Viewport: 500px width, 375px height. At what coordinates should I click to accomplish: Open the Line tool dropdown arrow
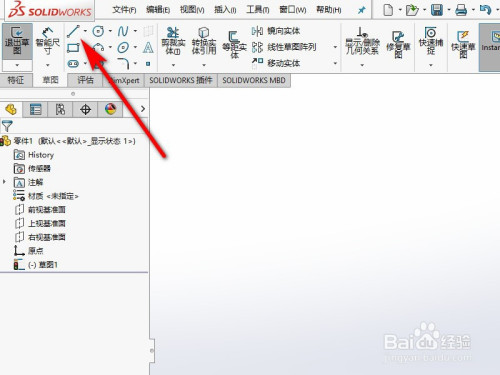point(85,31)
